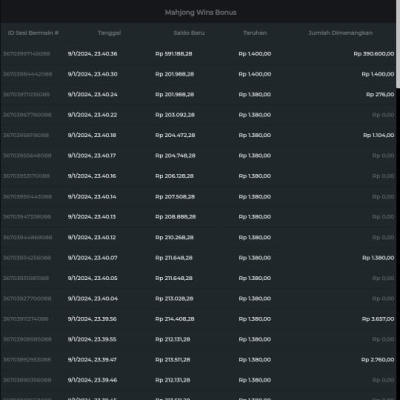Click date 9/1/2024, 23.40.16
The height and width of the screenshot is (400, 400).
[x=92, y=176]
